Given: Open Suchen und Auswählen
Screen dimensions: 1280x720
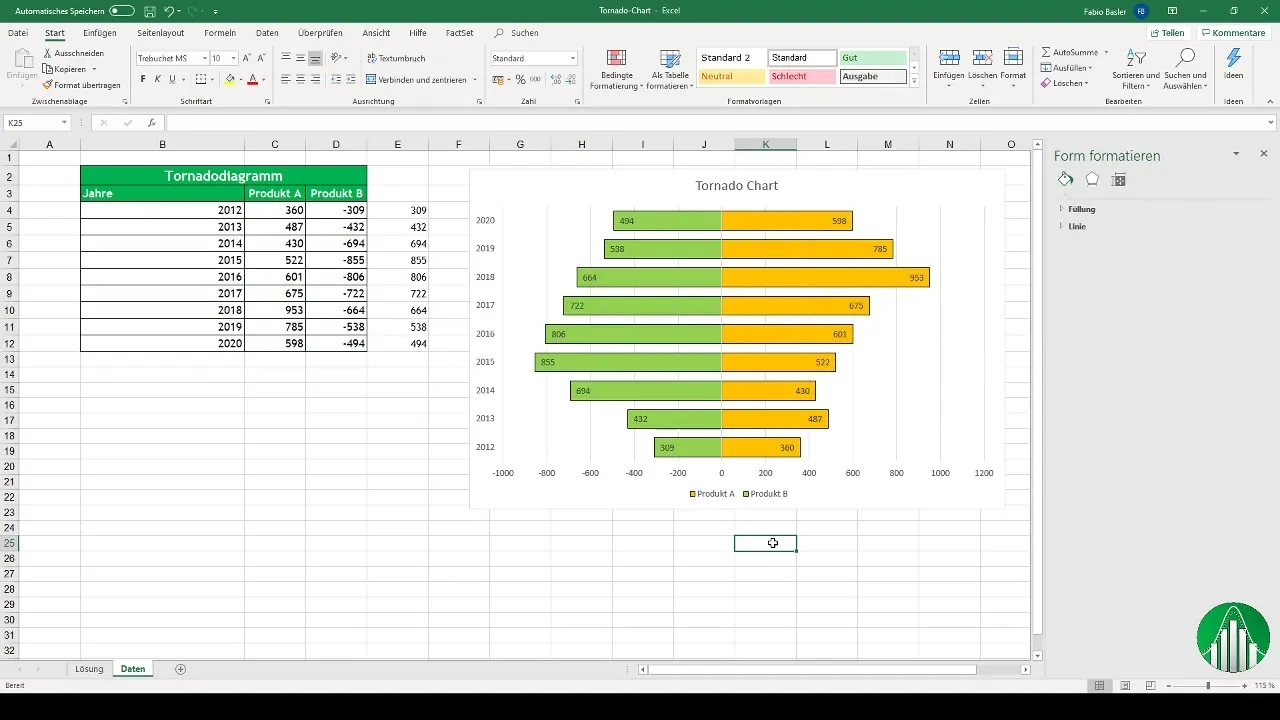Looking at the screenshot, I should click(1186, 69).
